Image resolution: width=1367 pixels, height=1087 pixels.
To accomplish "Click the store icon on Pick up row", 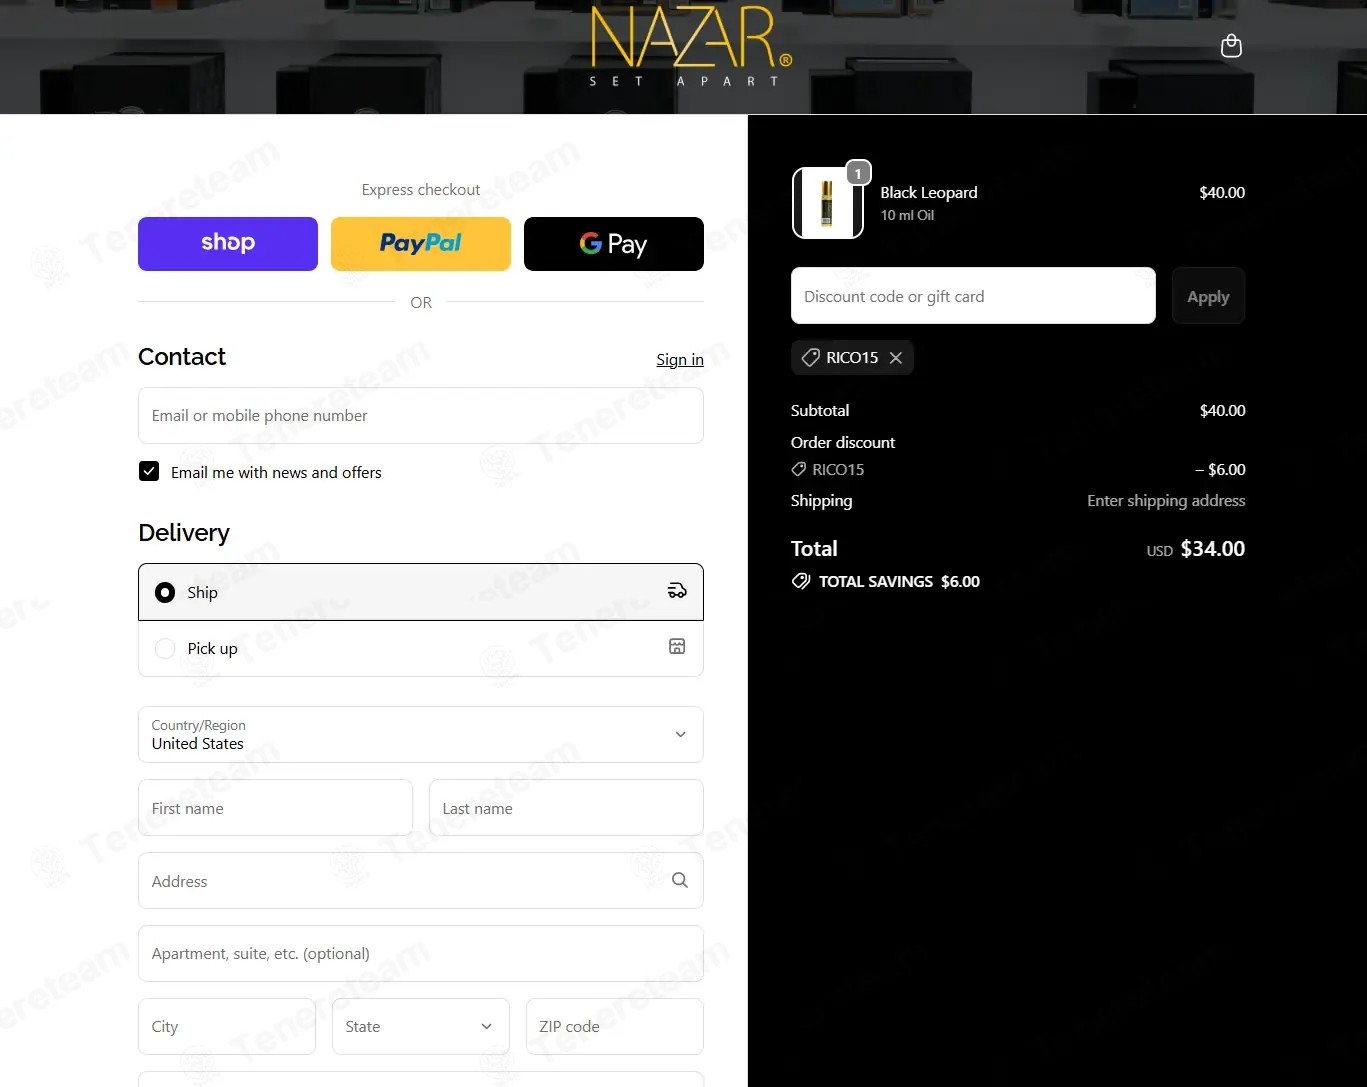I will point(677,647).
